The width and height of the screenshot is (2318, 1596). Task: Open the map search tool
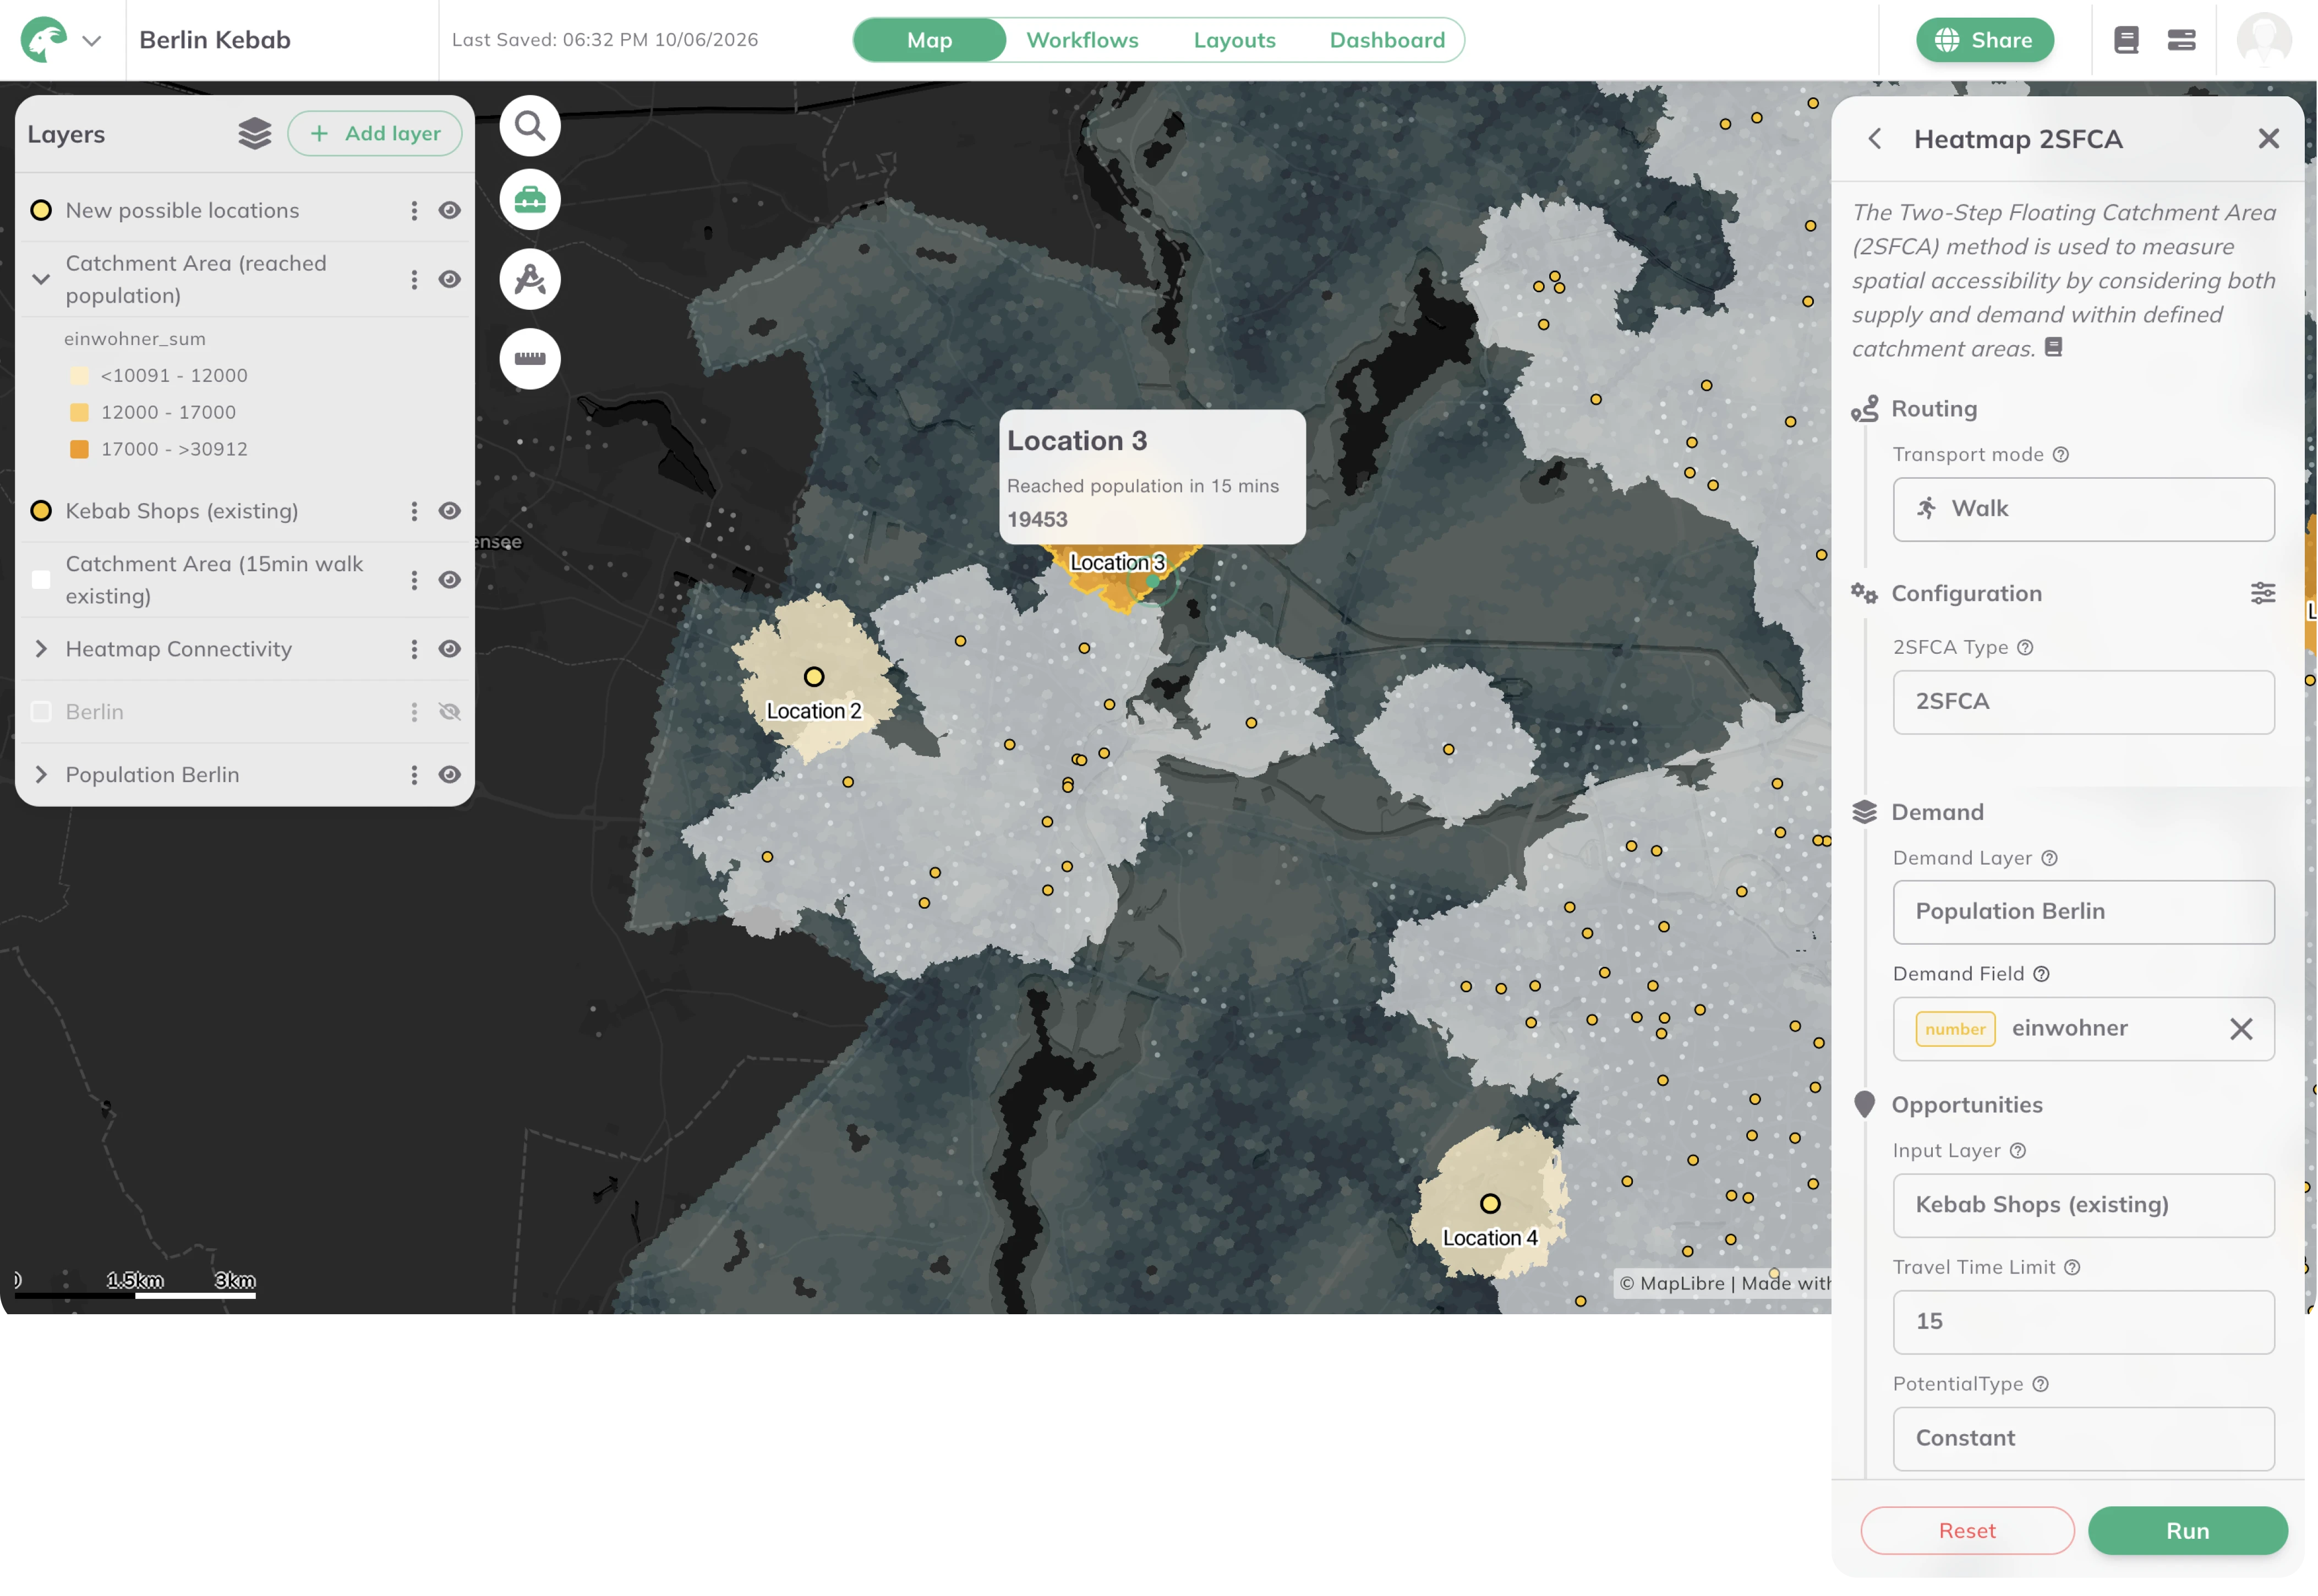click(530, 126)
